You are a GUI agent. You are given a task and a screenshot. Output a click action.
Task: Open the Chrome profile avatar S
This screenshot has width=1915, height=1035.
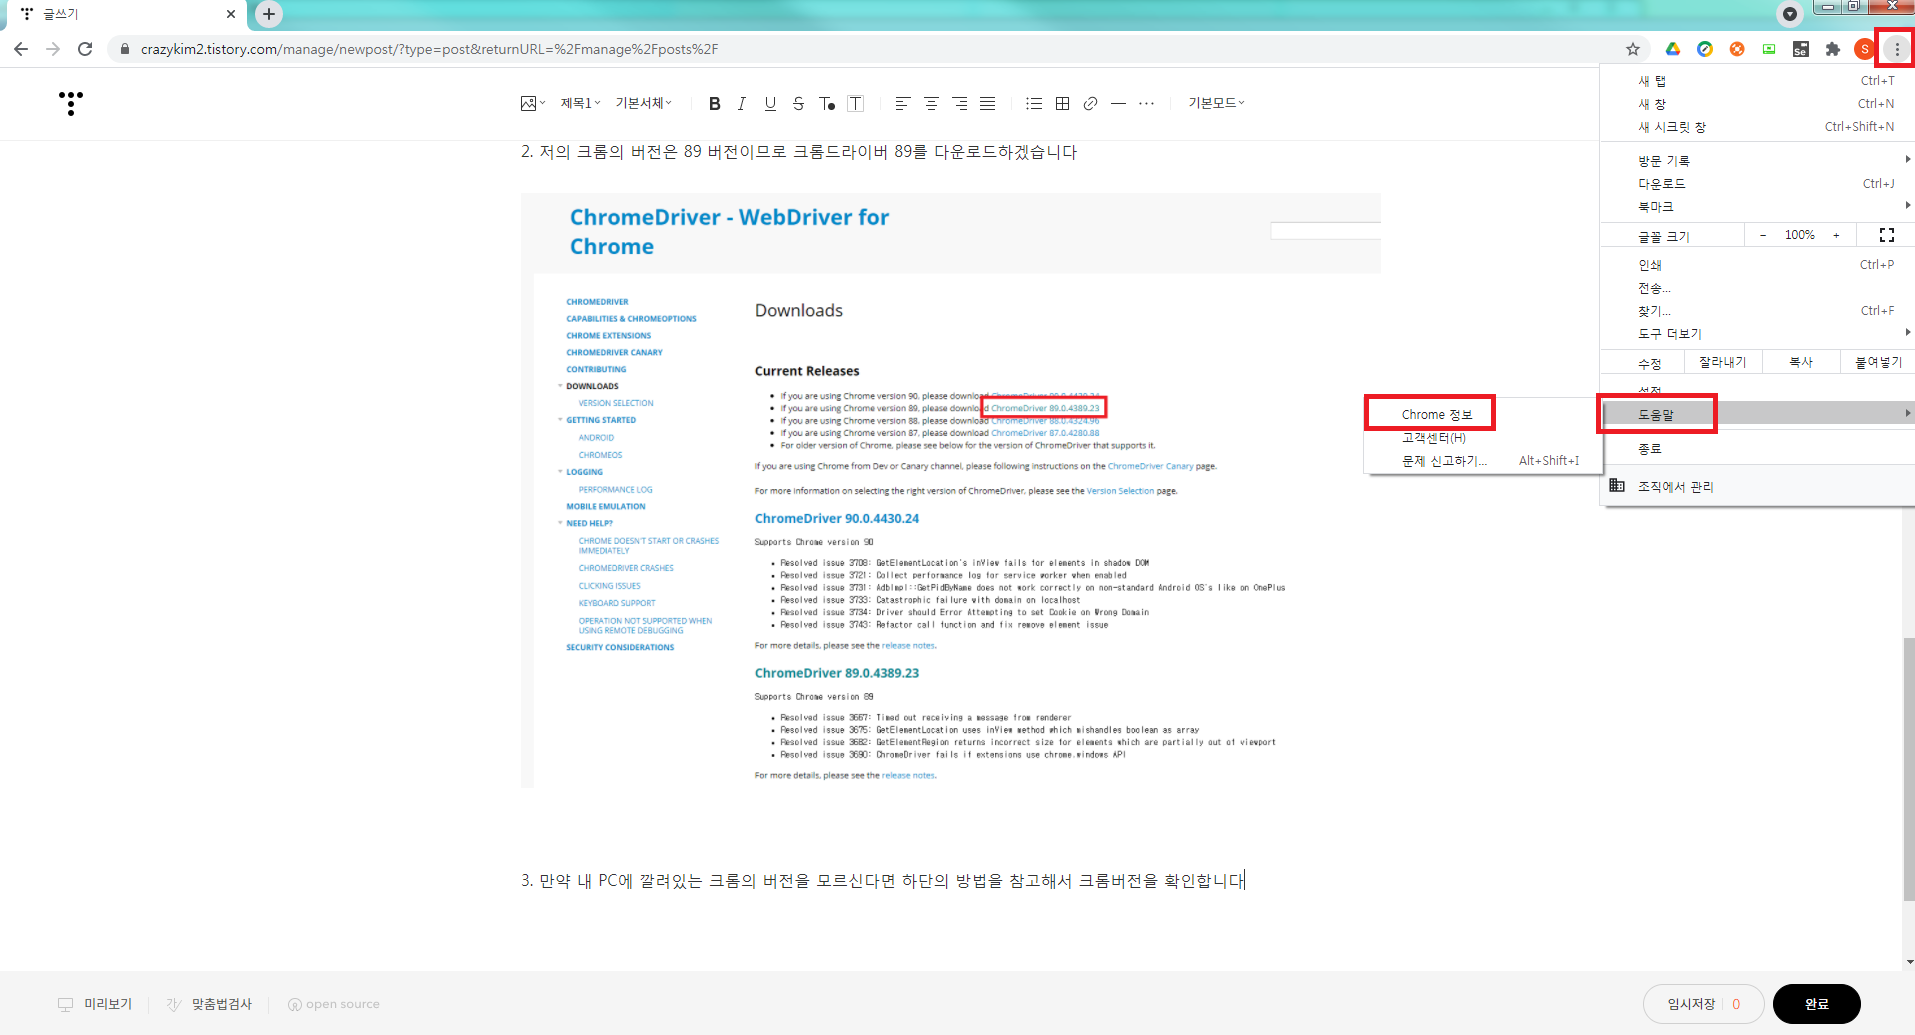(x=1864, y=49)
